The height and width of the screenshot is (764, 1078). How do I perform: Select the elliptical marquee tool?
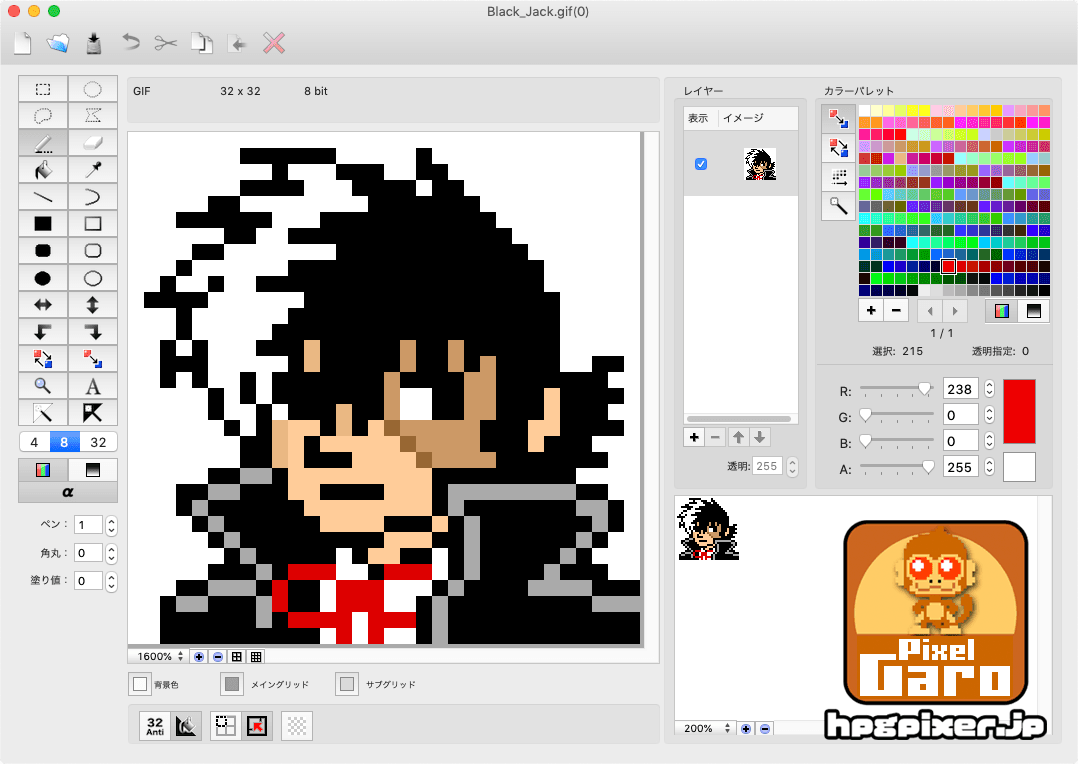[x=93, y=89]
